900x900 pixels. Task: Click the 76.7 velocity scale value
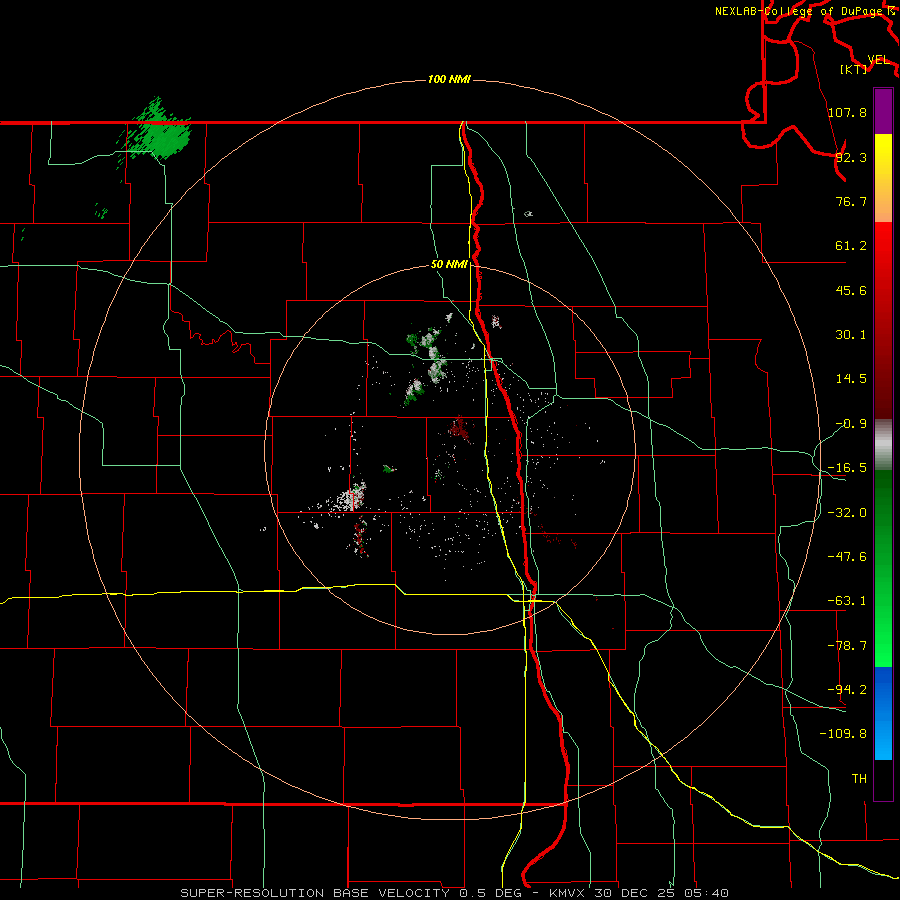(x=851, y=201)
